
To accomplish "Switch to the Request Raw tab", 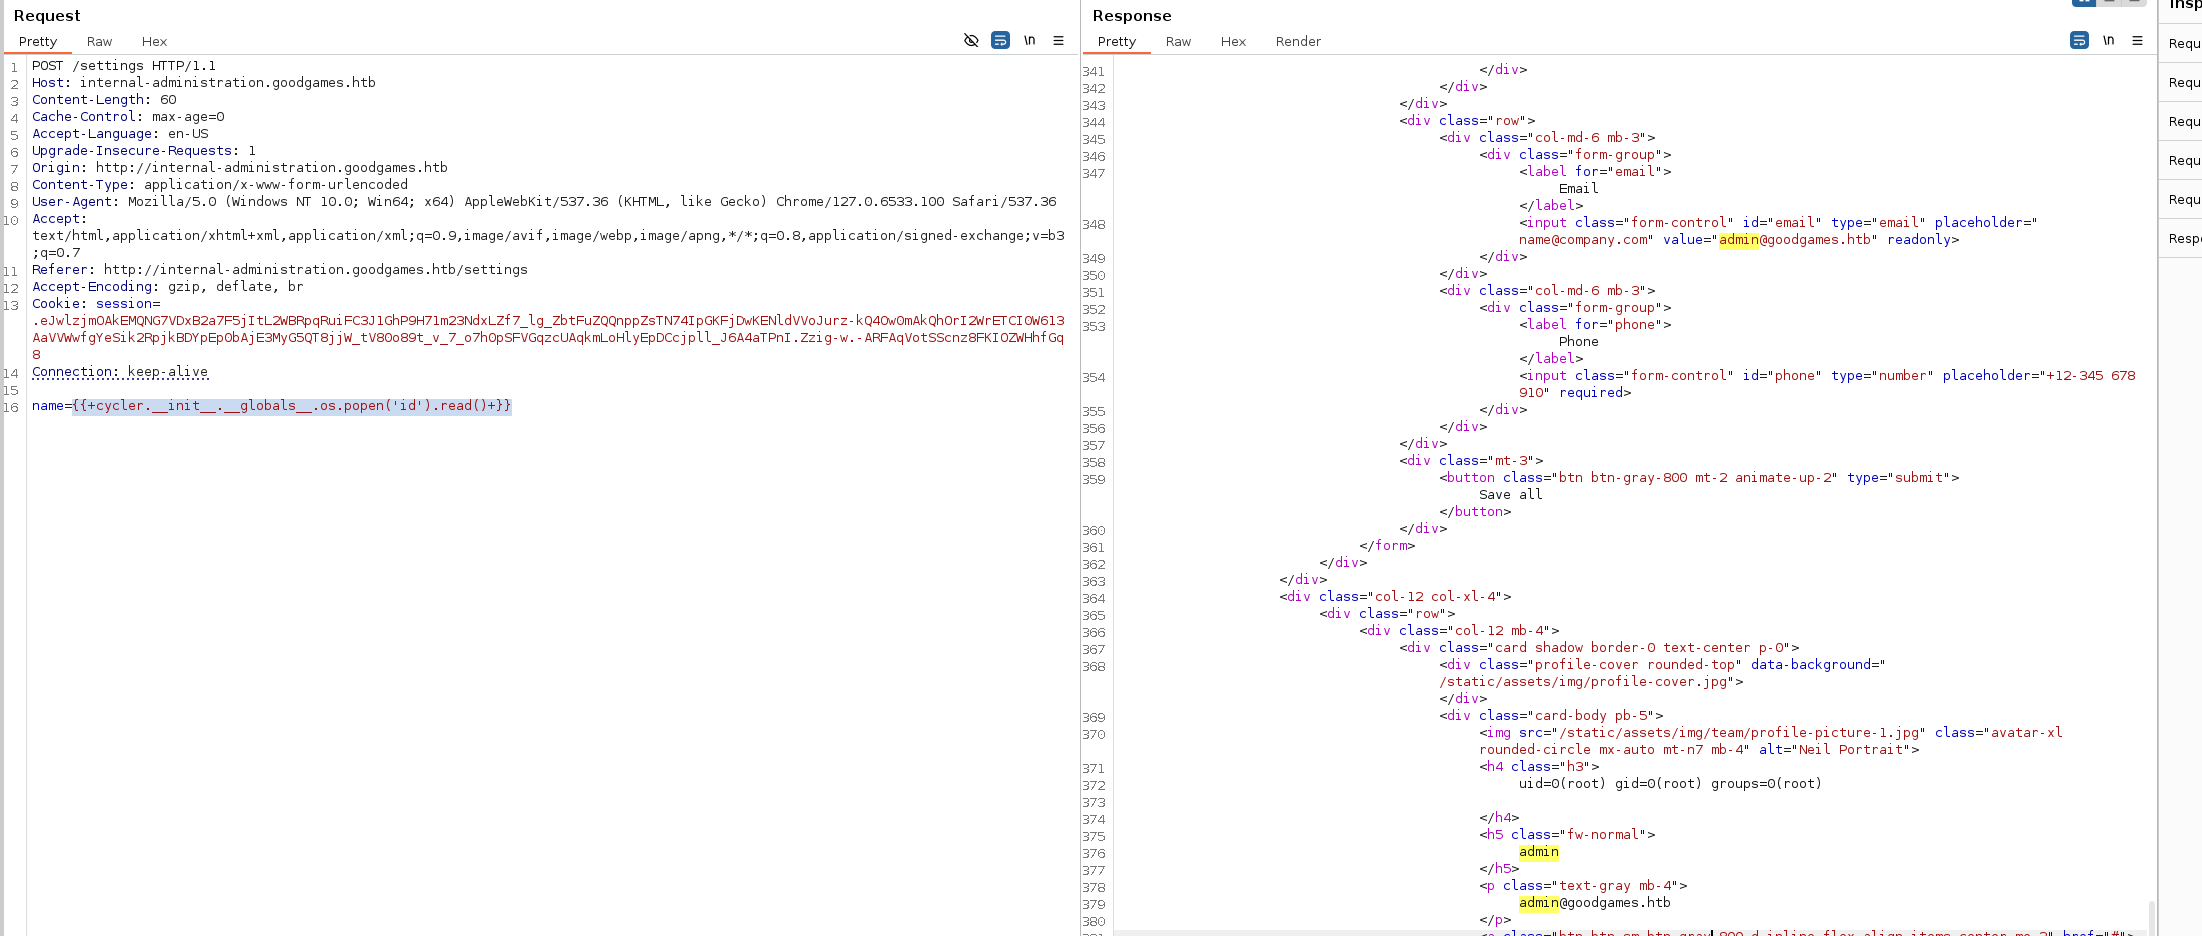I will pos(99,42).
